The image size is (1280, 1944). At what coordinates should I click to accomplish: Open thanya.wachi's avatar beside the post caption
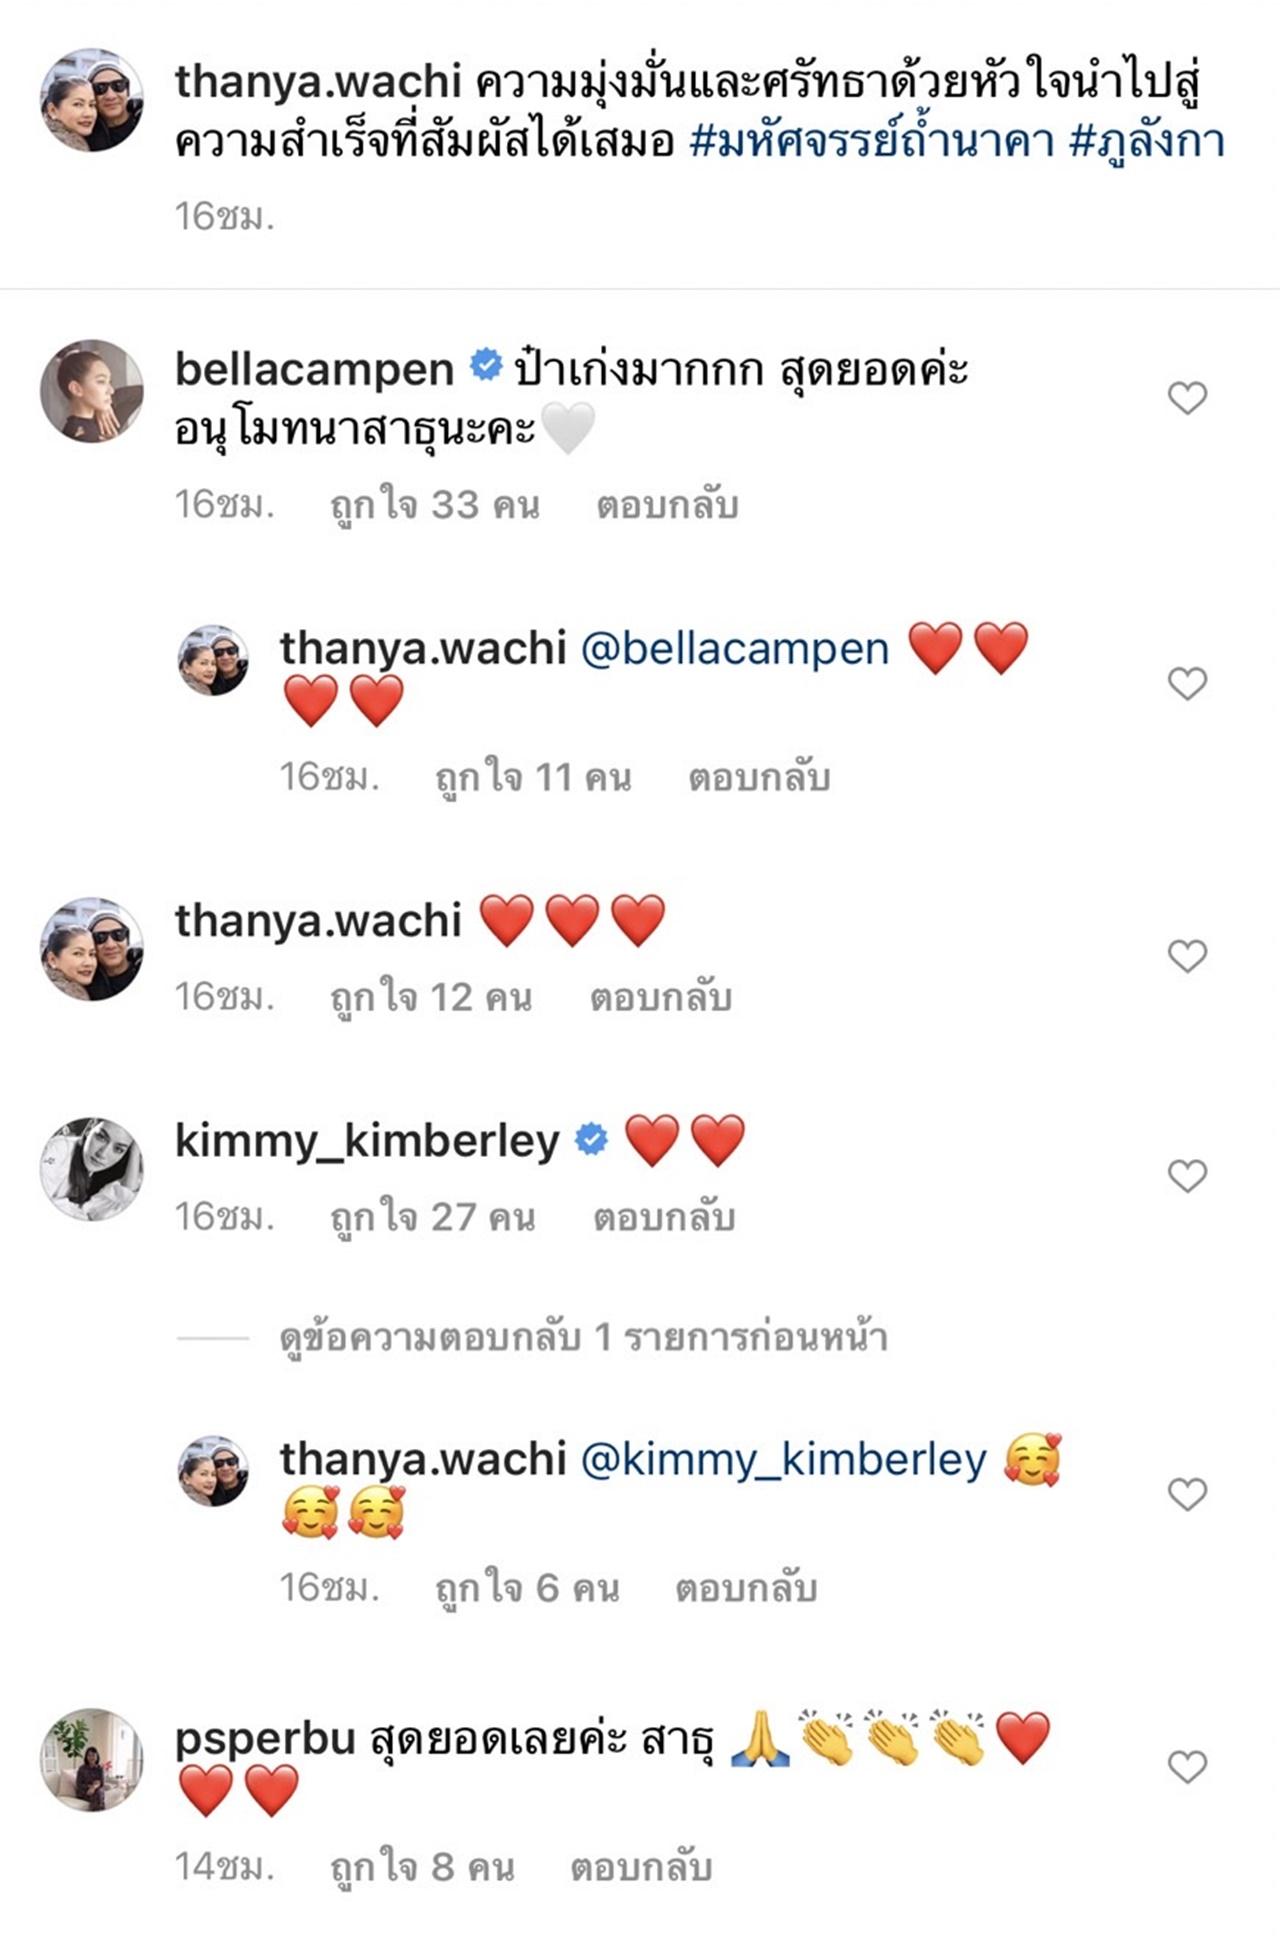click(91, 100)
